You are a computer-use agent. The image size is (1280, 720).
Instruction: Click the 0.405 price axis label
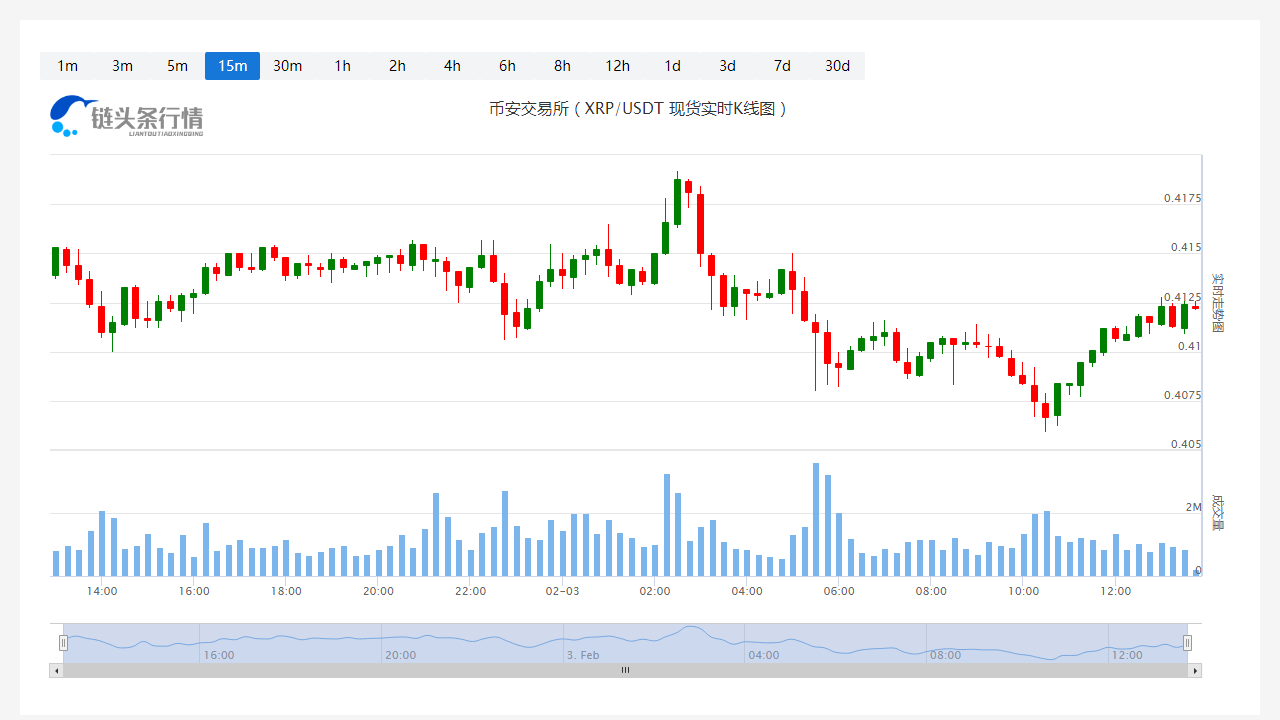(1186, 444)
